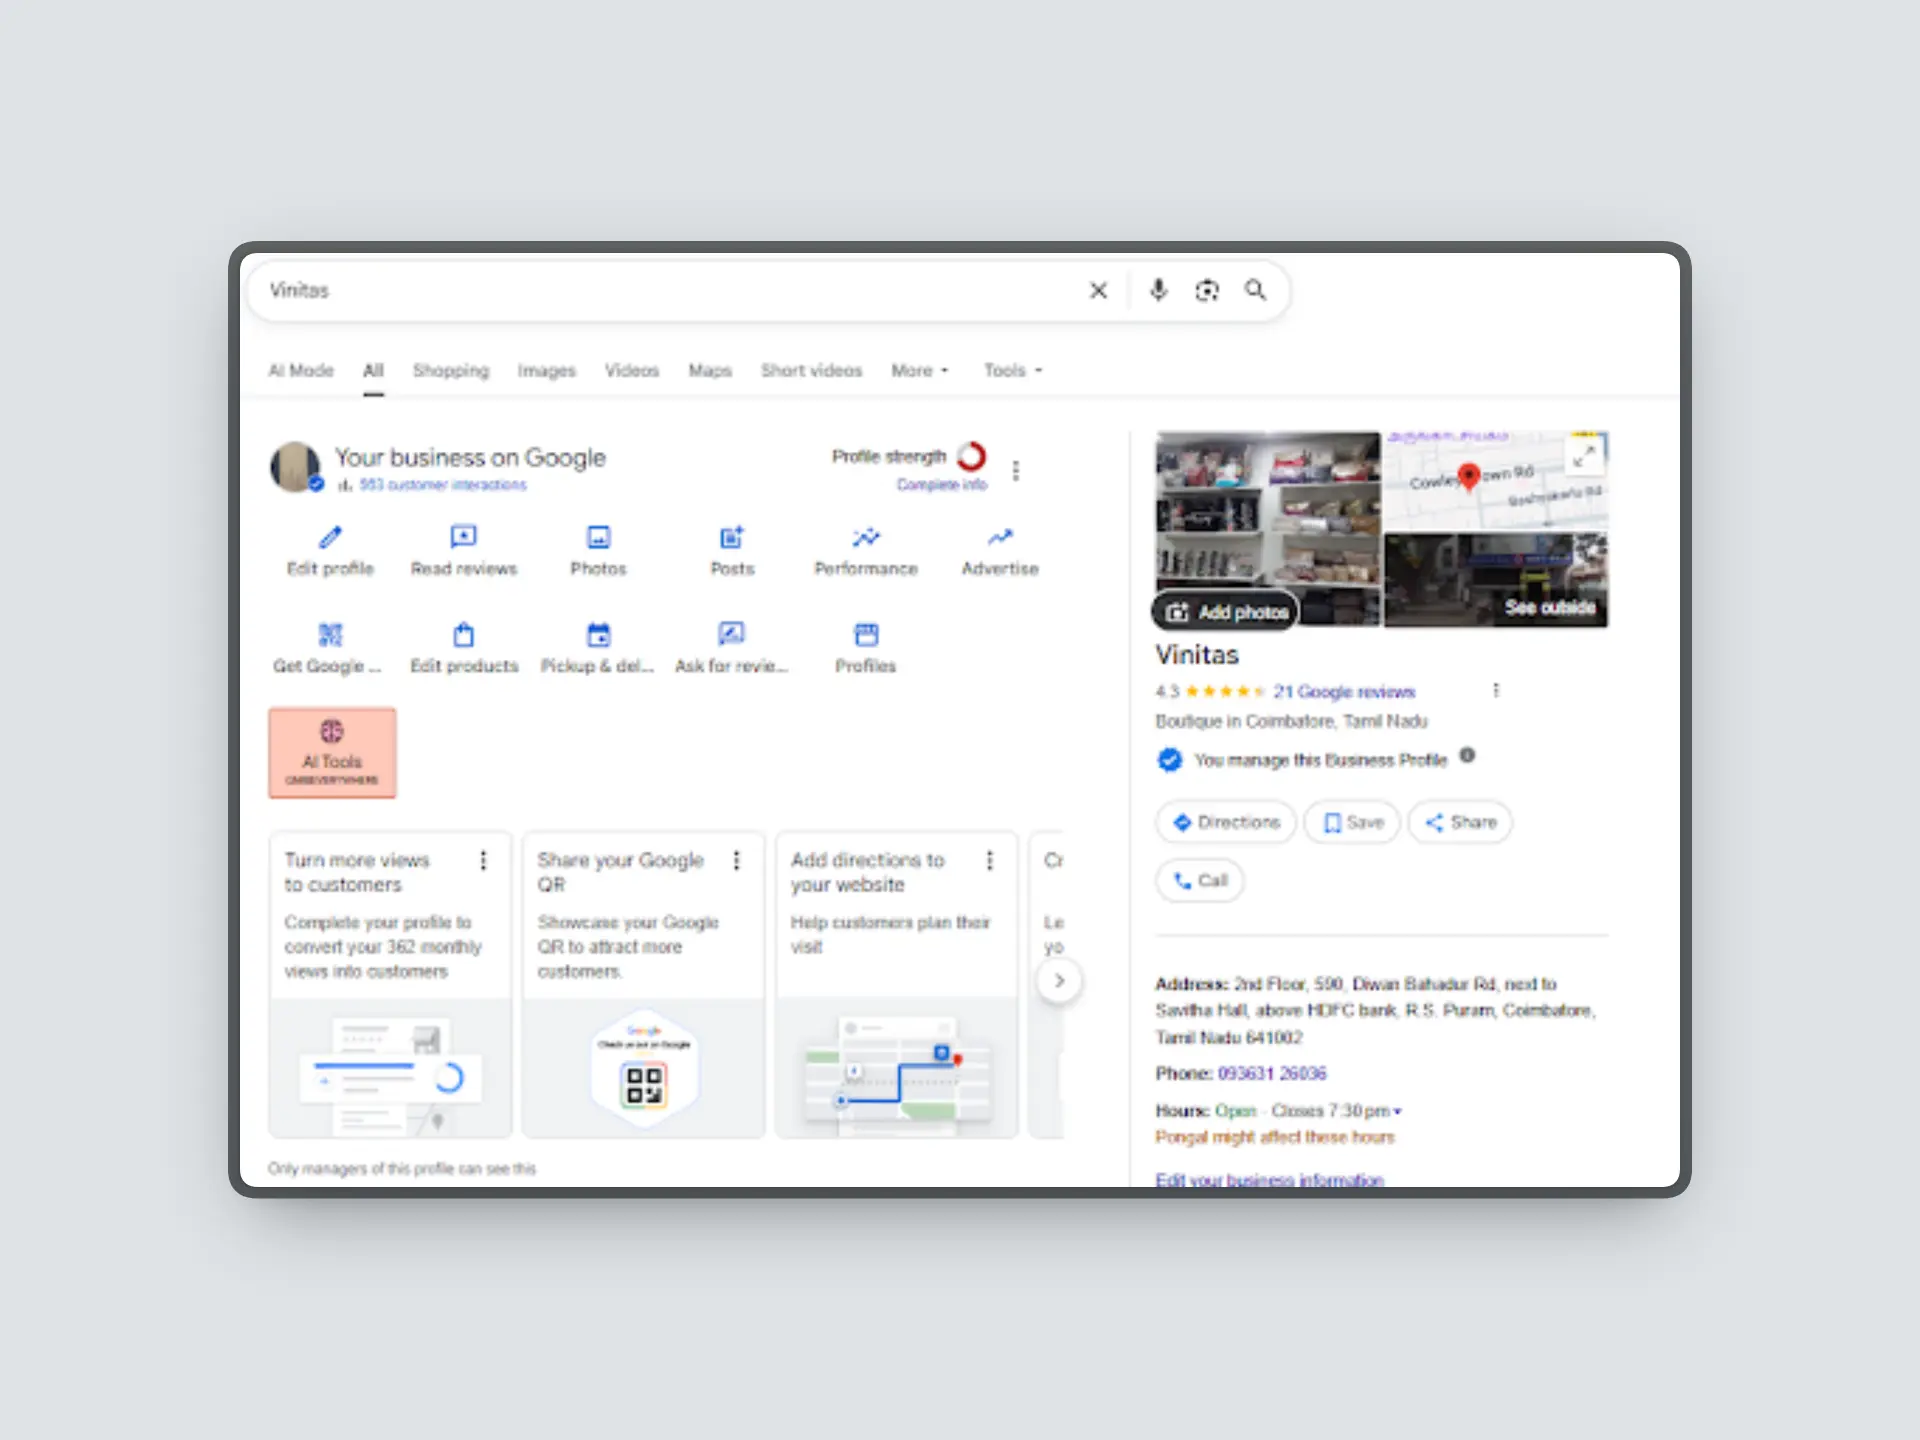Open Get Google QR icon
Image resolution: width=1920 pixels, height=1440 pixels.
point(330,635)
